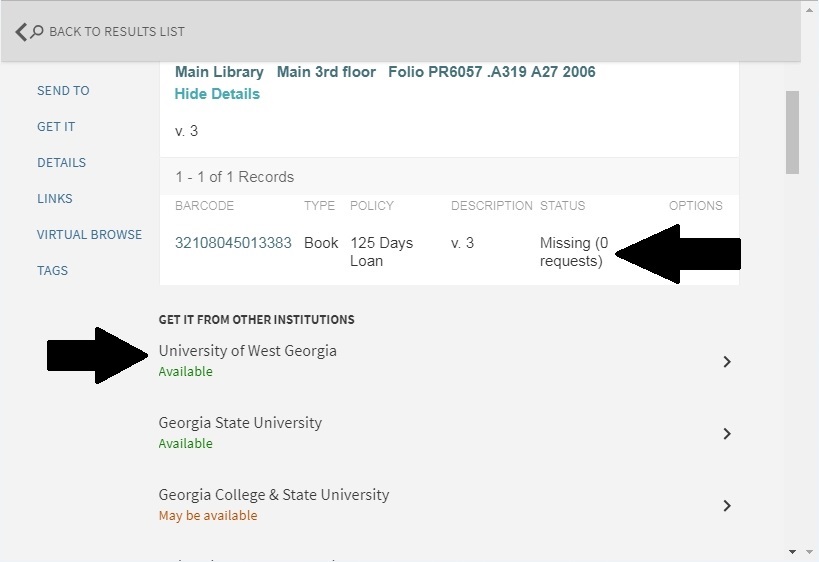Jump to the Get It section
The width and height of the screenshot is (819, 562).
[x=56, y=127]
